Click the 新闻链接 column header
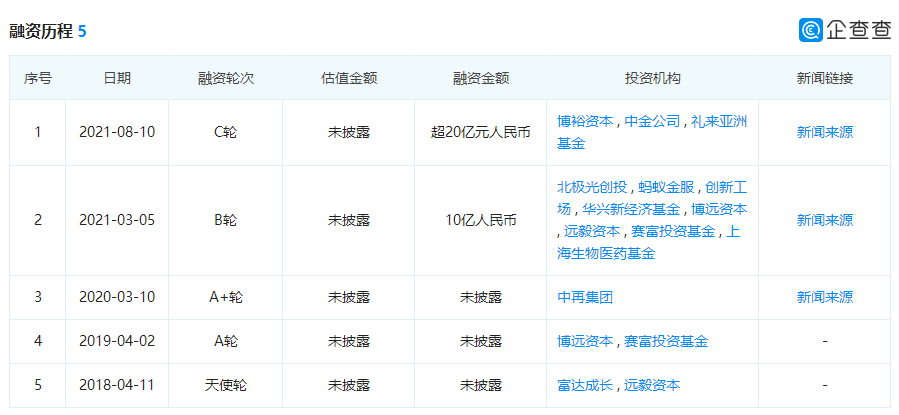The width and height of the screenshot is (899, 415). [x=824, y=79]
